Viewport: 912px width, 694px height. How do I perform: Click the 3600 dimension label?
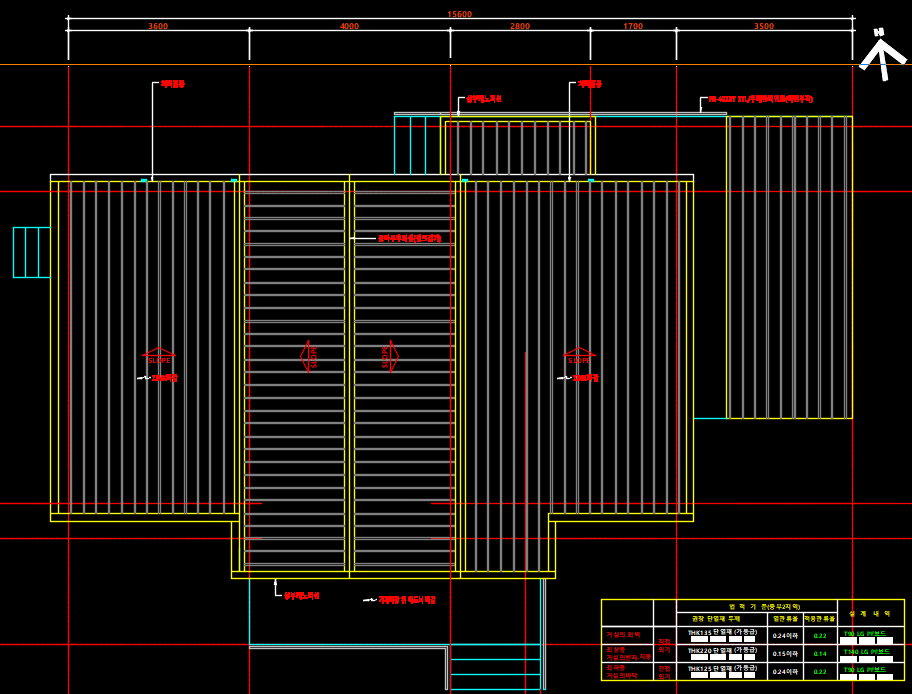[158, 27]
